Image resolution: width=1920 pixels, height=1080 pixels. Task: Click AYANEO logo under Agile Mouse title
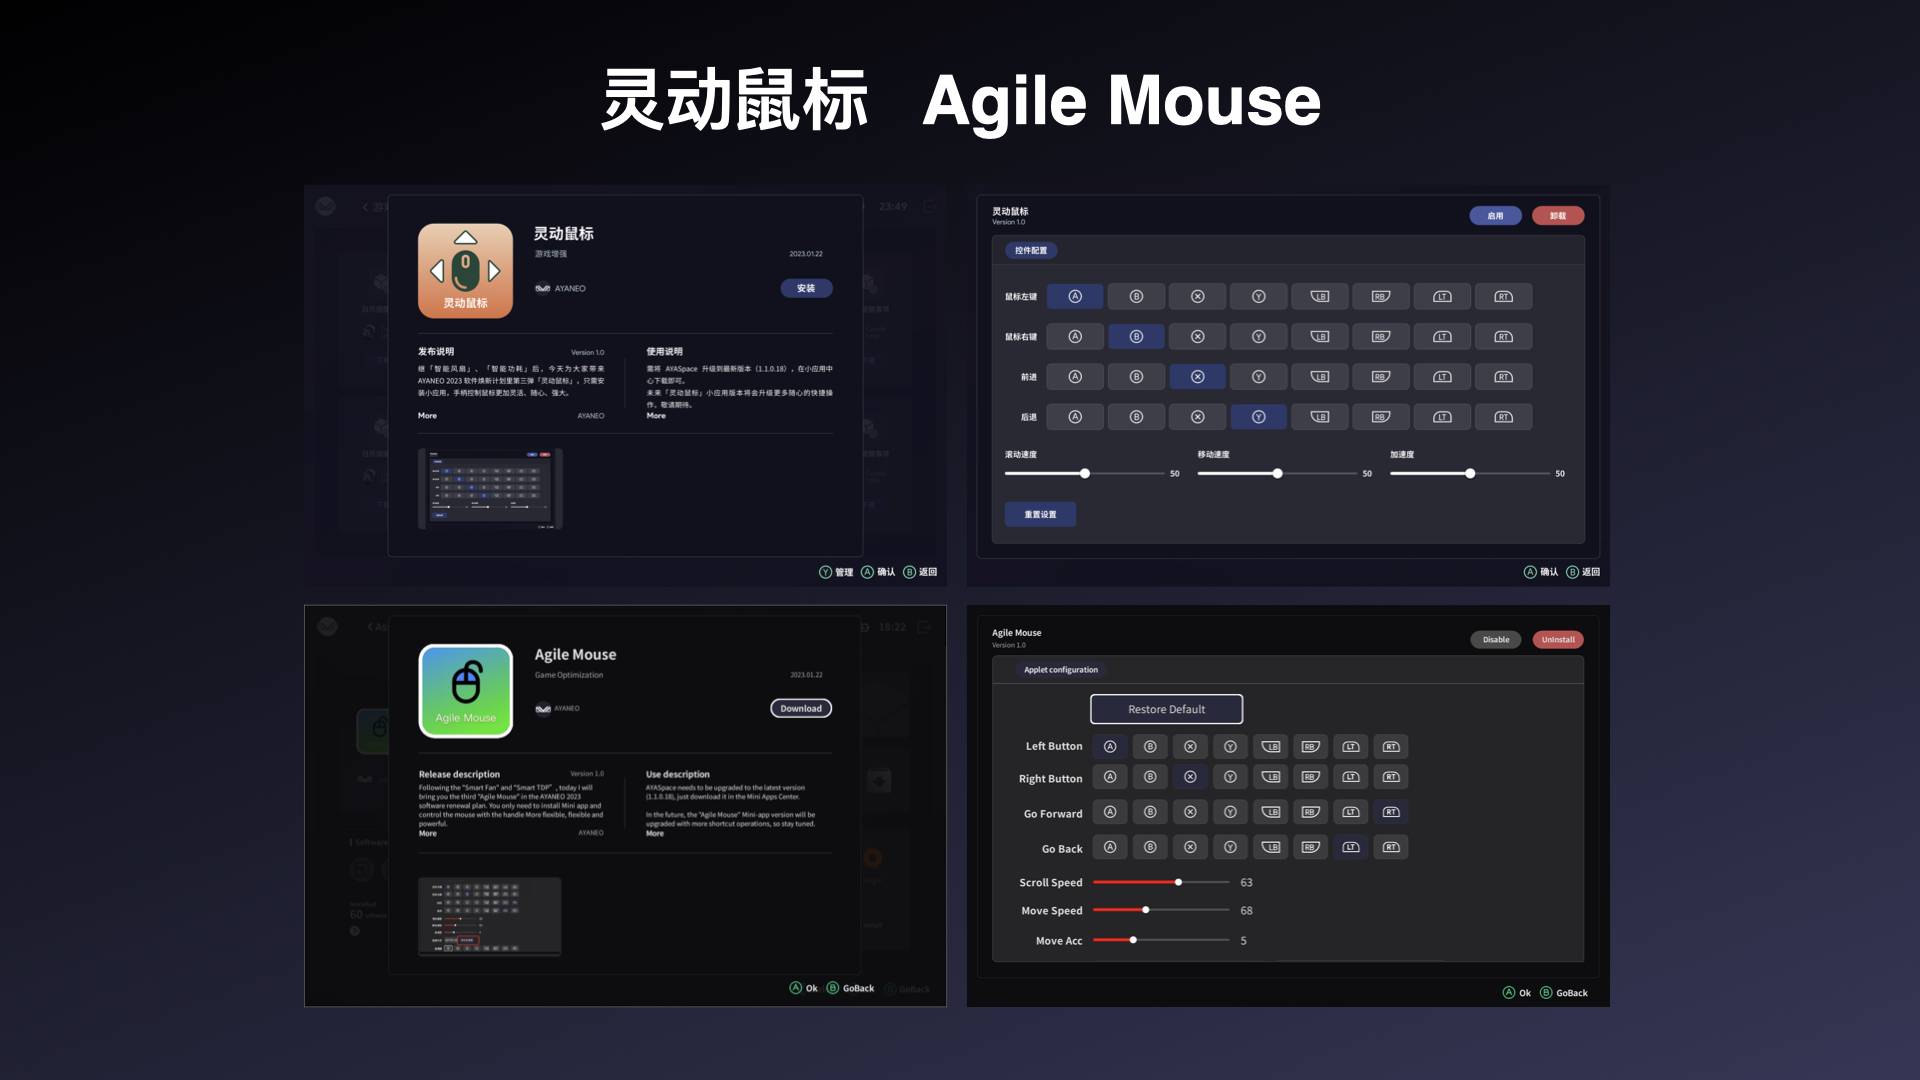coord(543,708)
